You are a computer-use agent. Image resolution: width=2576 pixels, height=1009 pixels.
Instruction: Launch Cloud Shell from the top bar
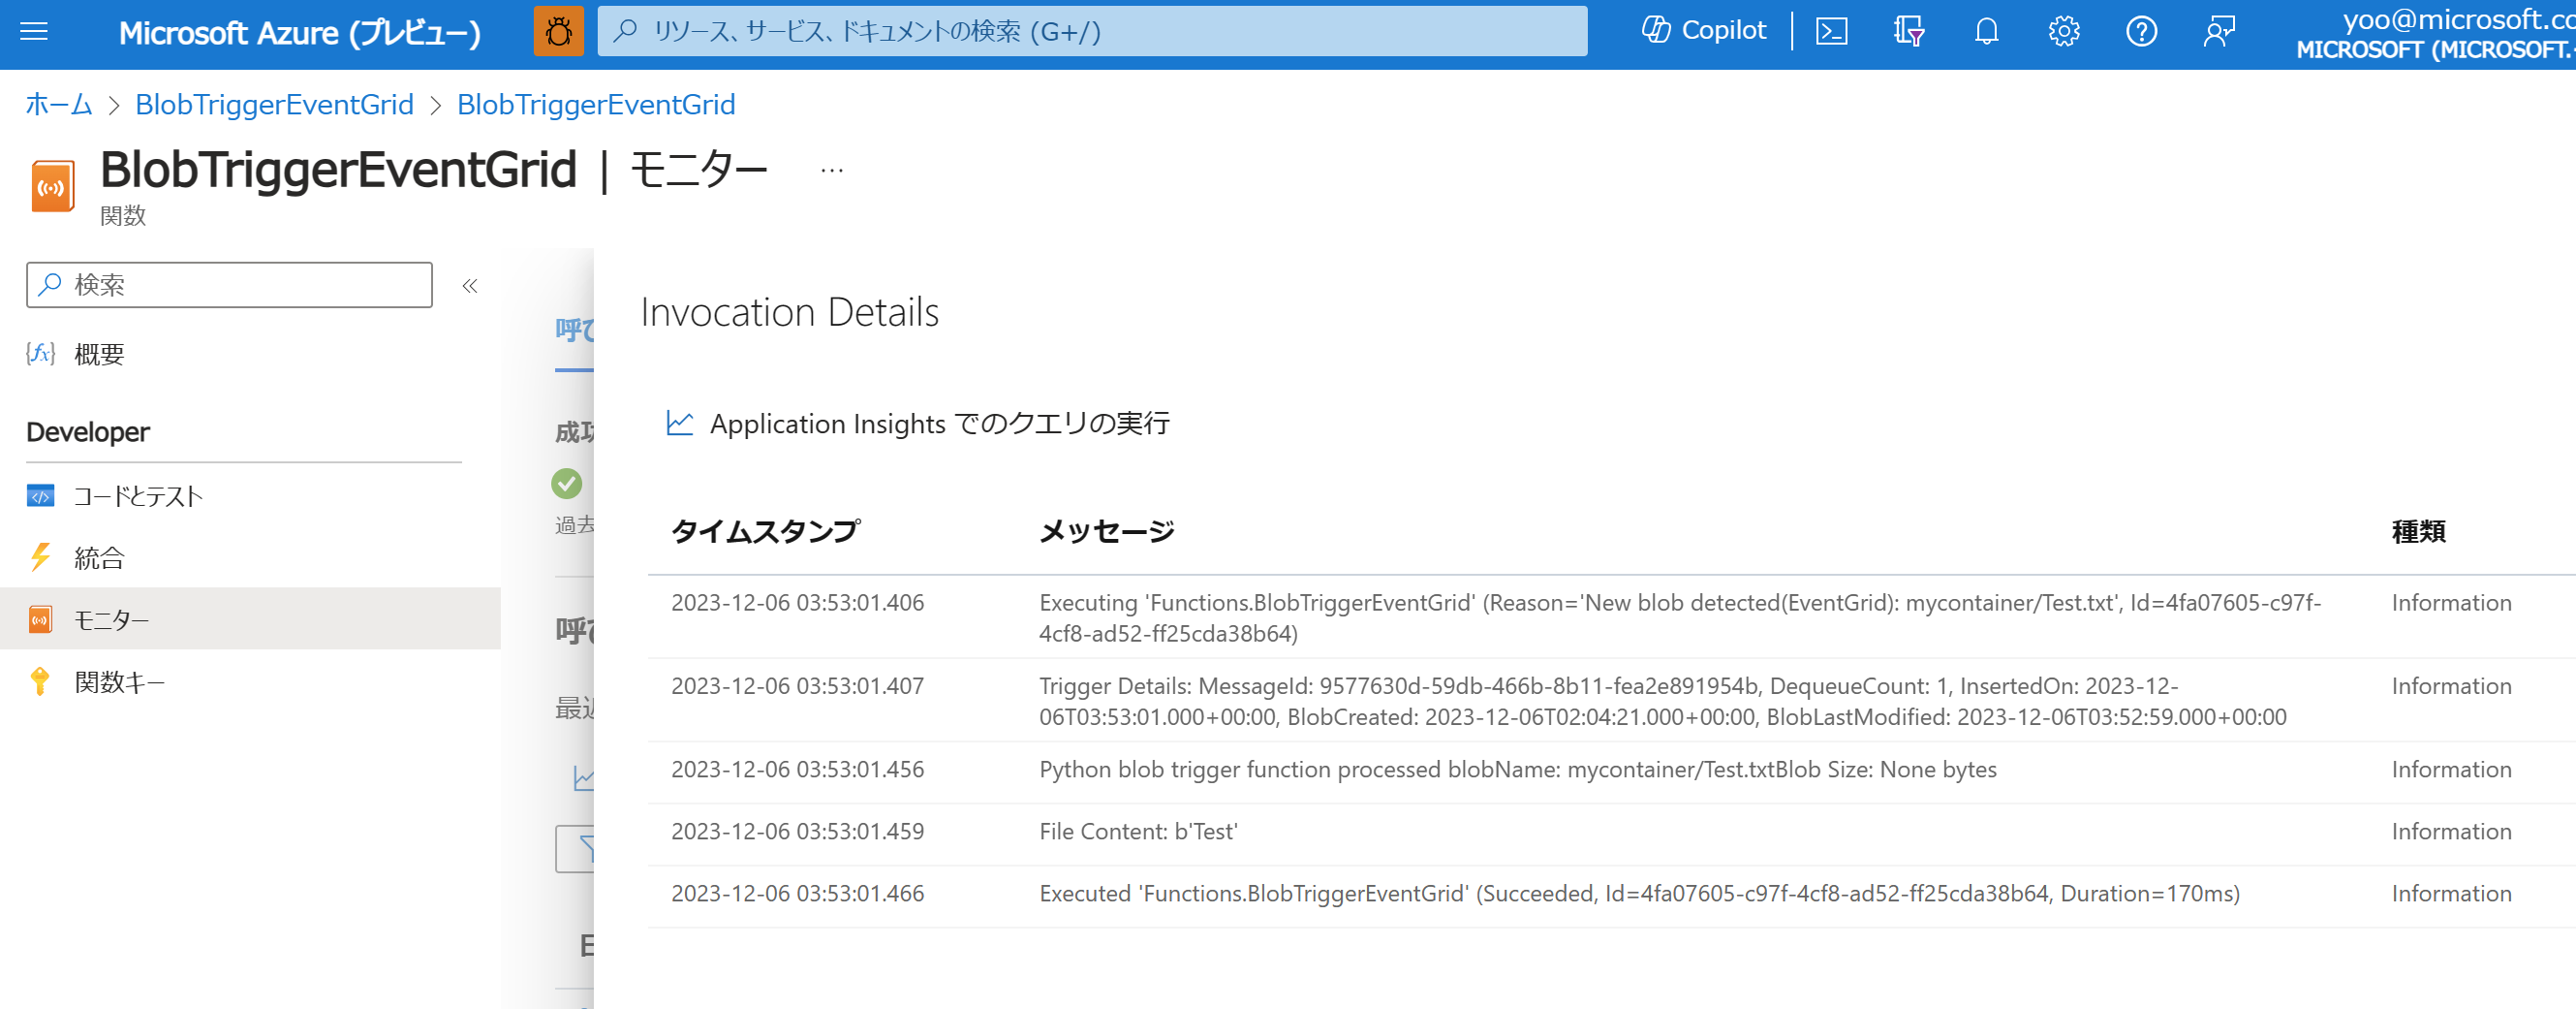[x=1830, y=31]
